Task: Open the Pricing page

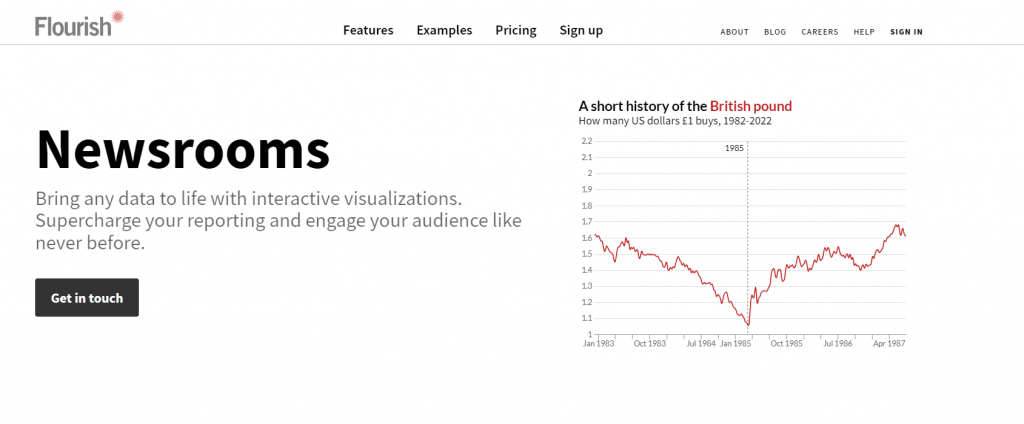Action: tap(516, 30)
